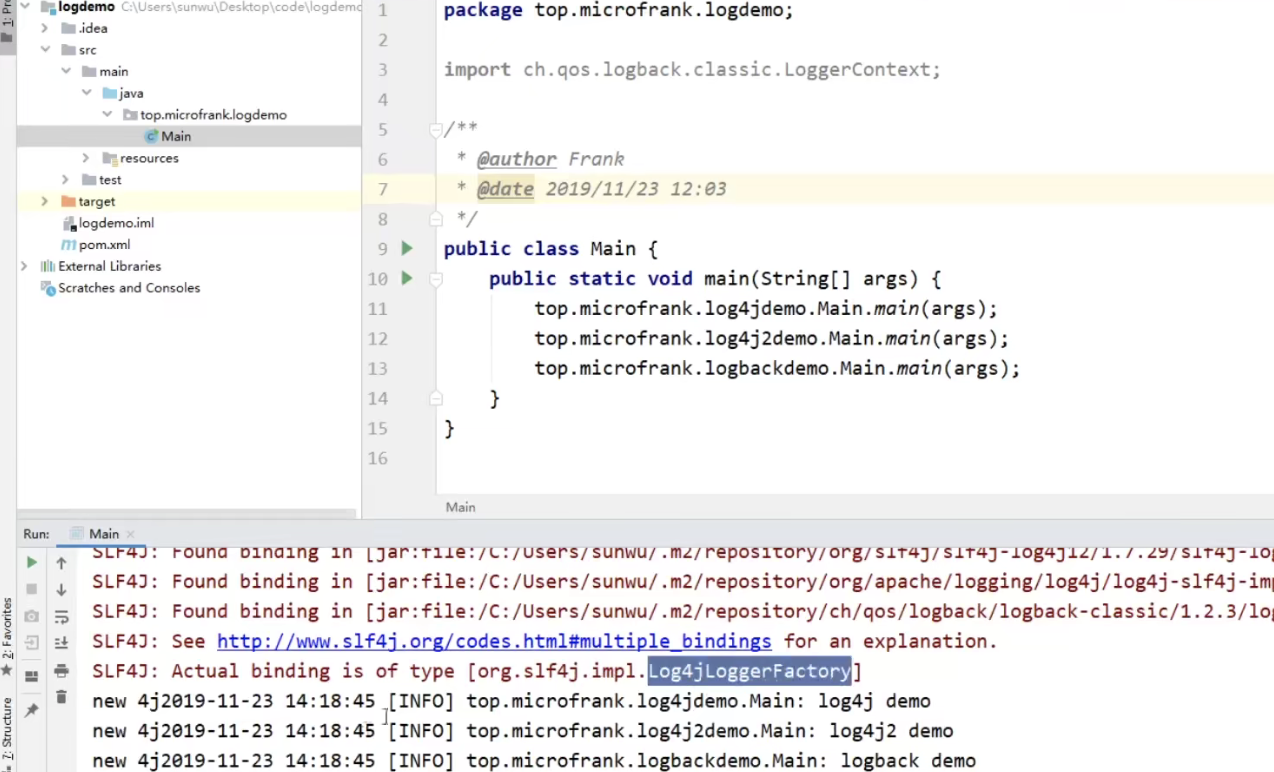Run main method from gutter arrow on line 10
The image size is (1274, 772).
(x=407, y=278)
